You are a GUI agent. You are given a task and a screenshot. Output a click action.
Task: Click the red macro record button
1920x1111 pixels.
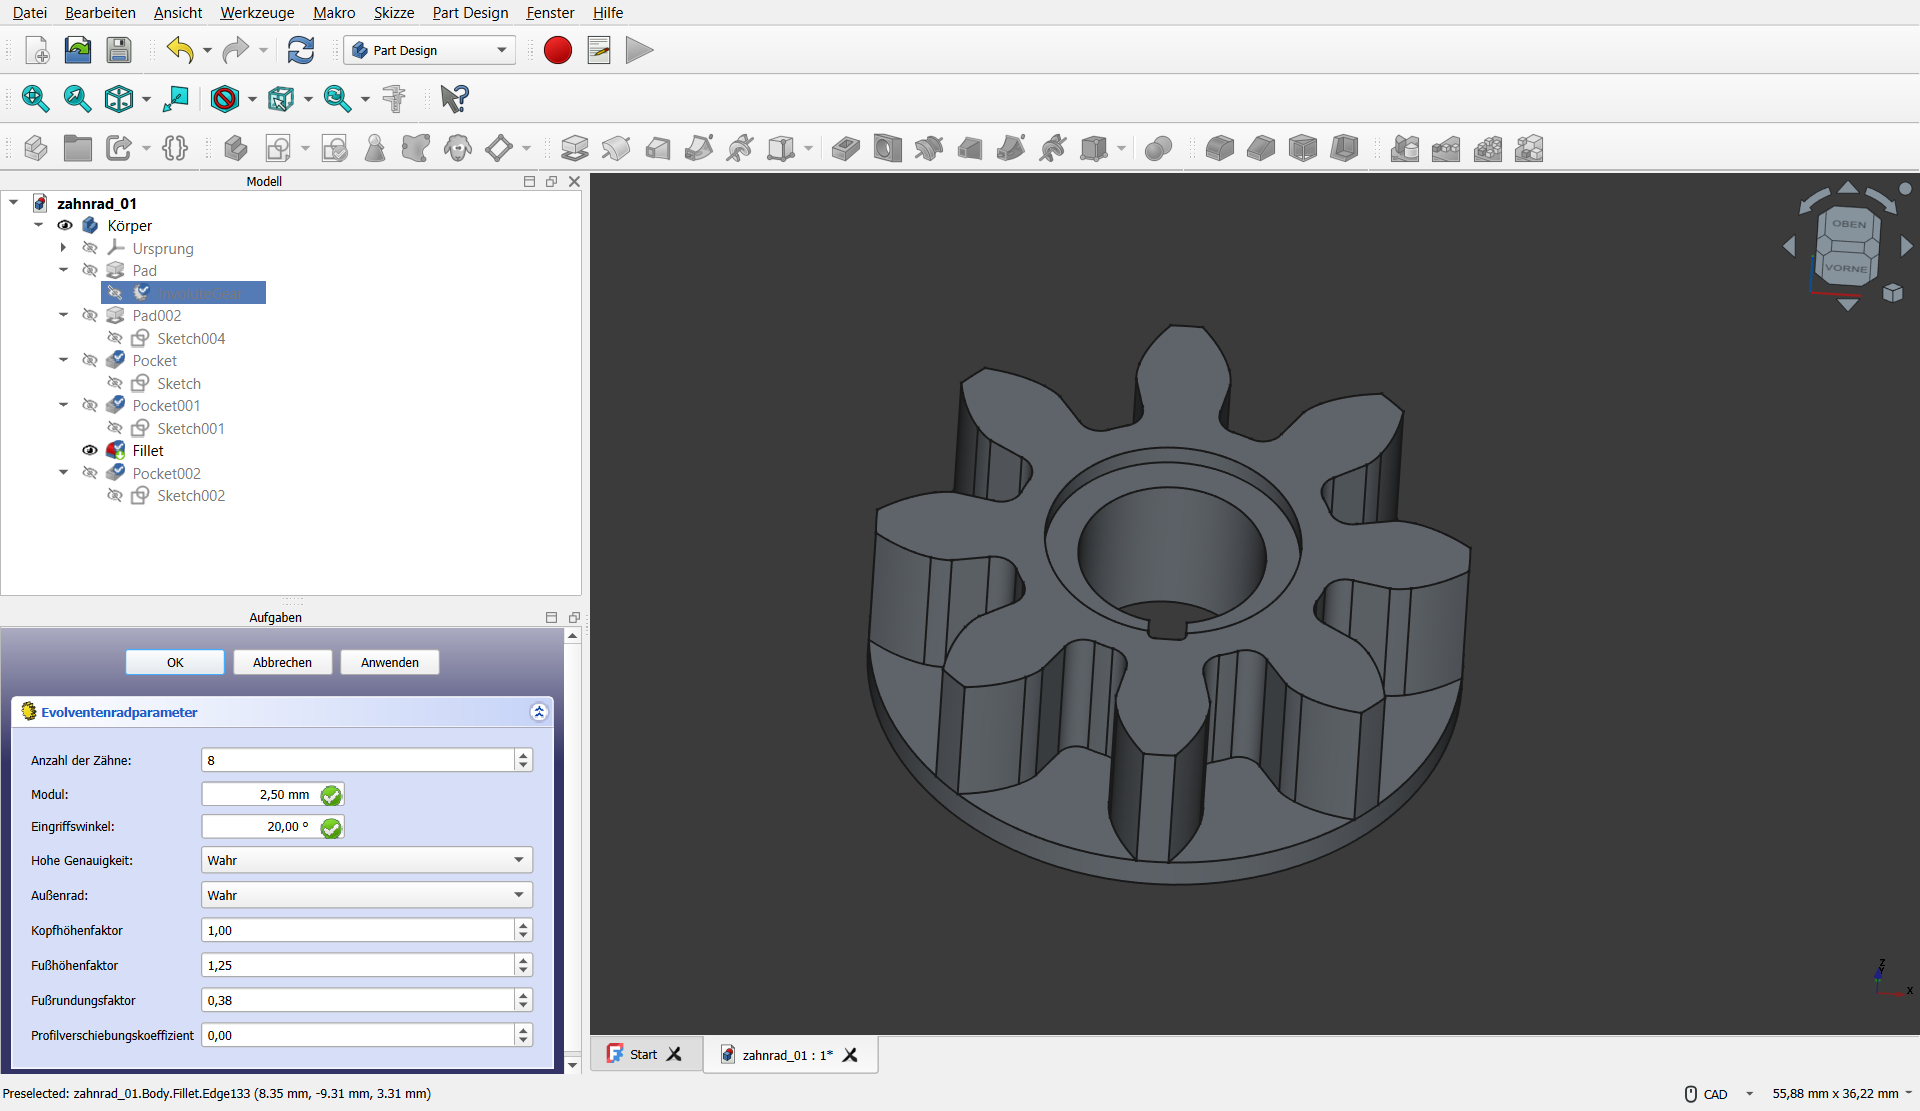click(x=557, y=50)
